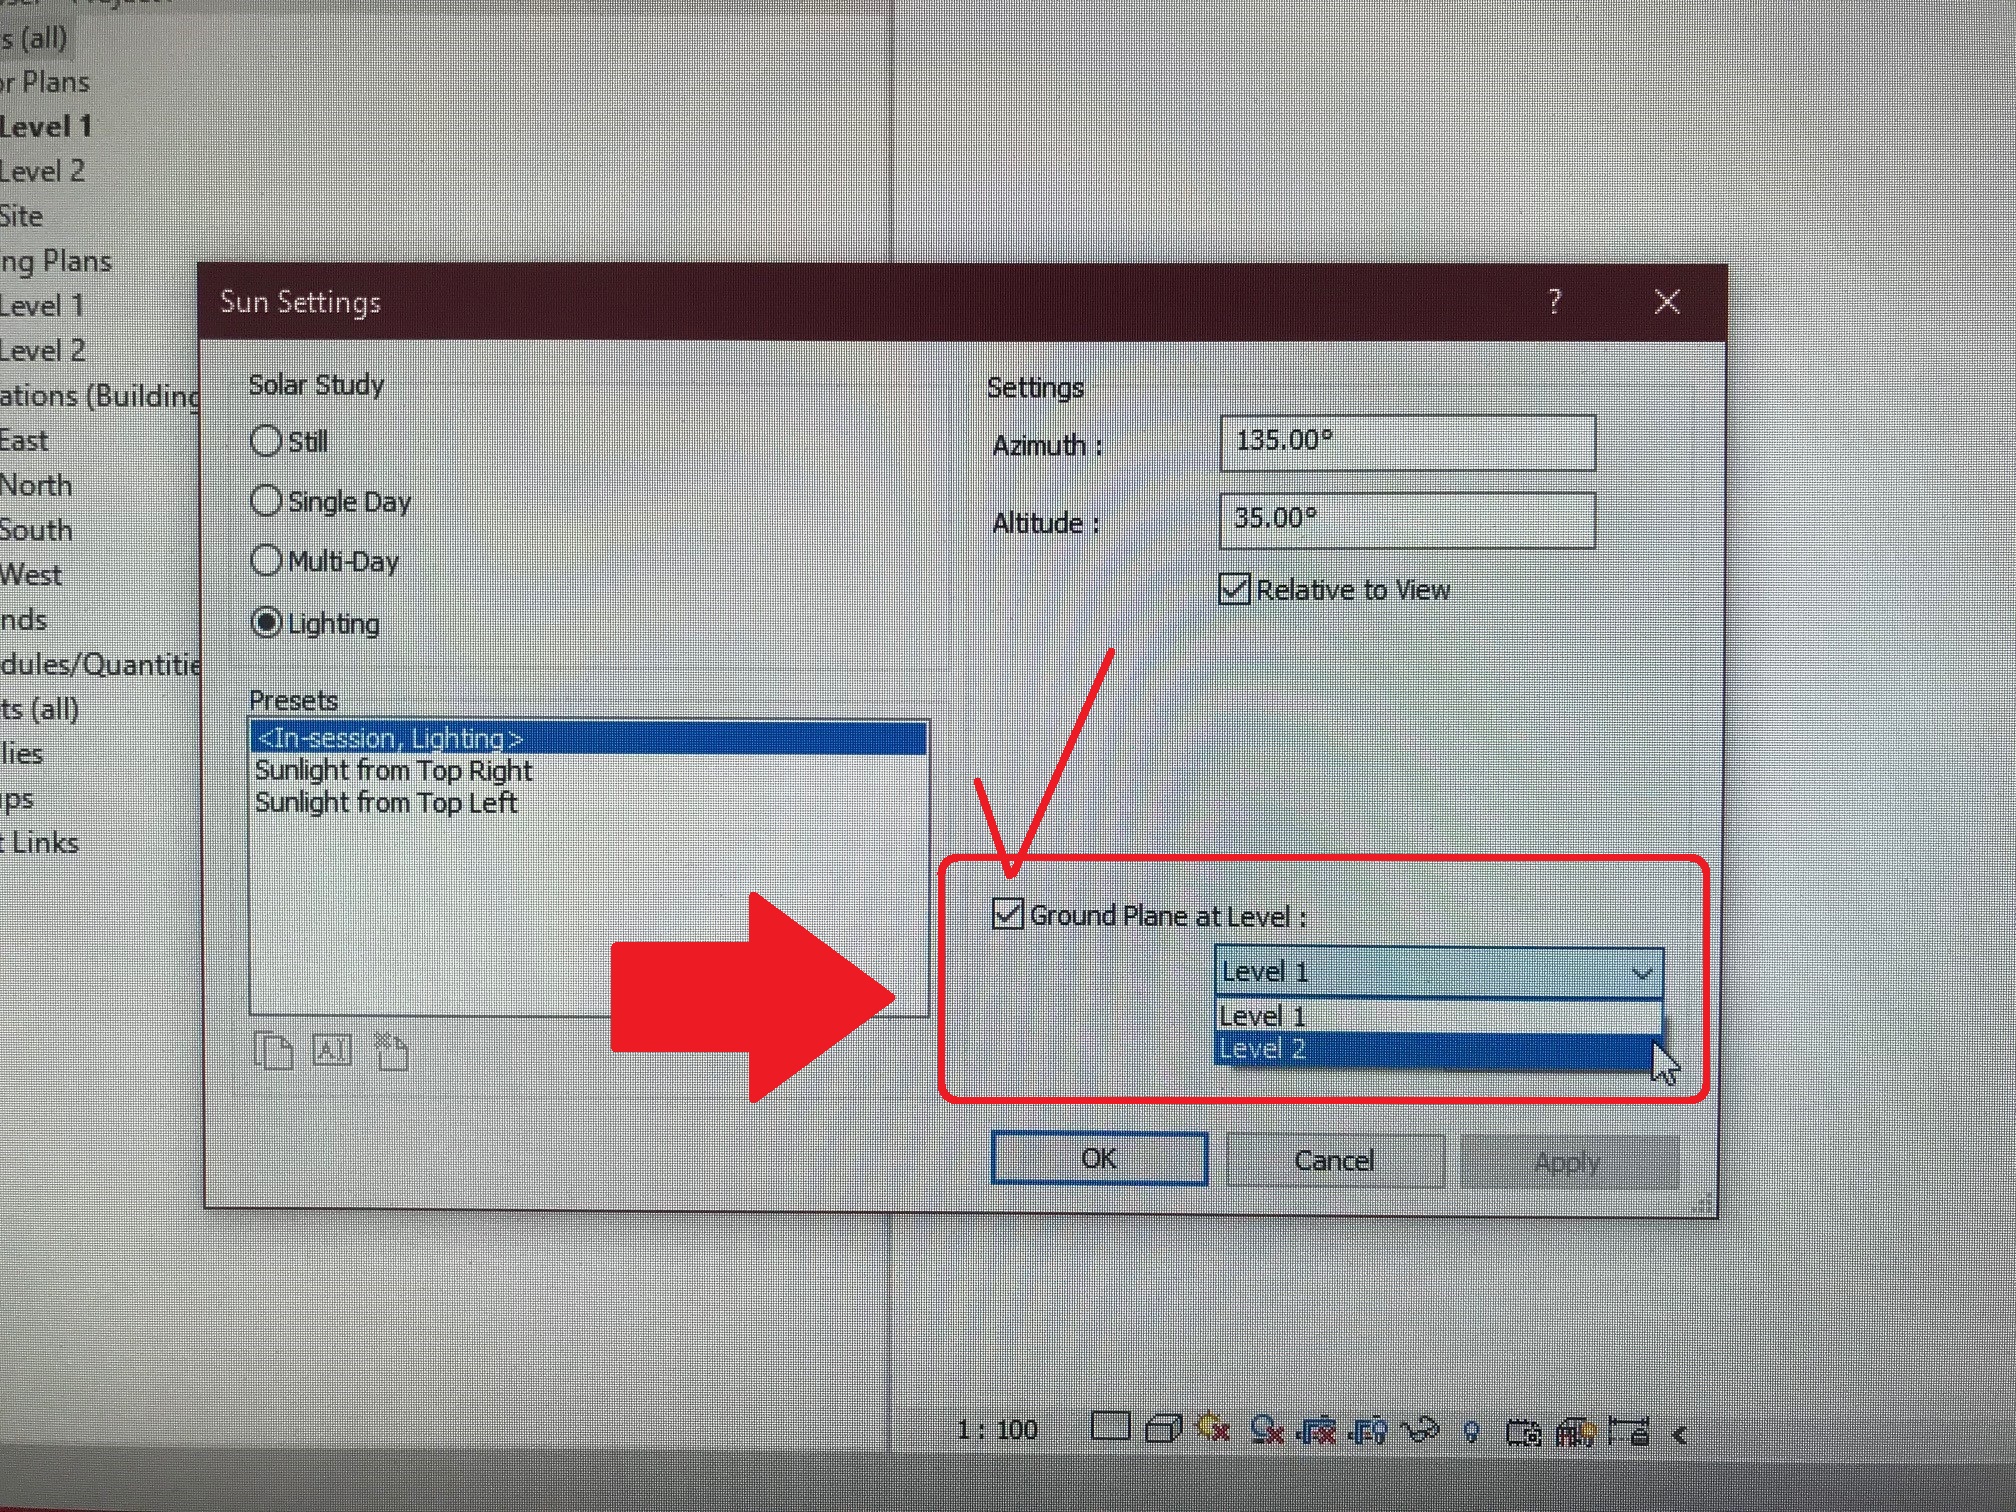
Task: Rename the current lighting preset
Action: [x=335, y=1050]
